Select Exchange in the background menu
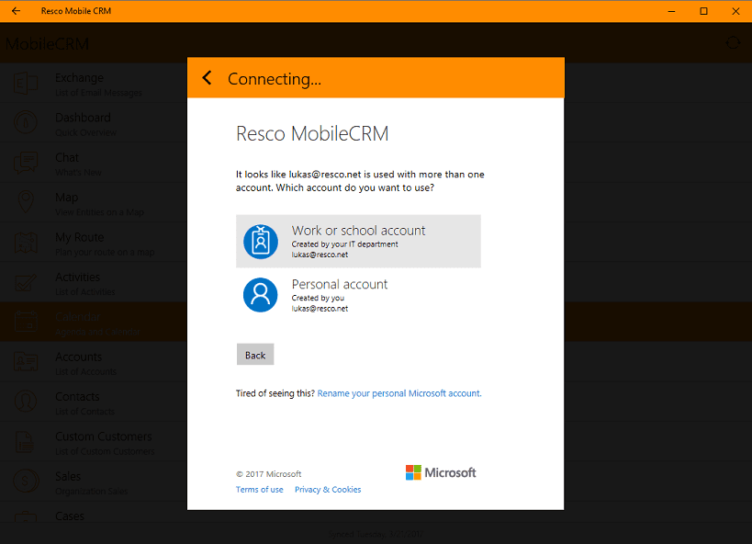752x544 pixels. pos(94,83)
